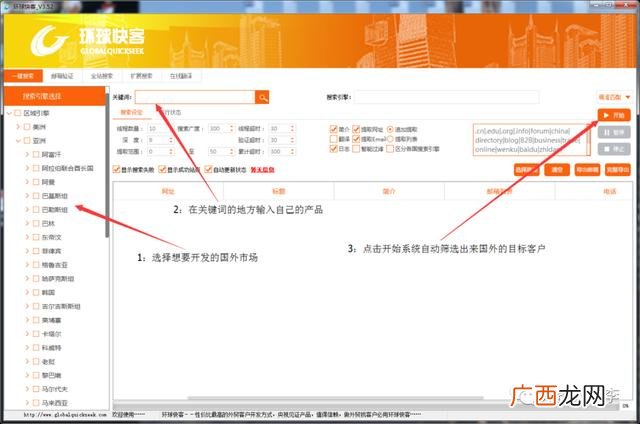
Task: Open the red 有关信息 link
Action: 262,170
